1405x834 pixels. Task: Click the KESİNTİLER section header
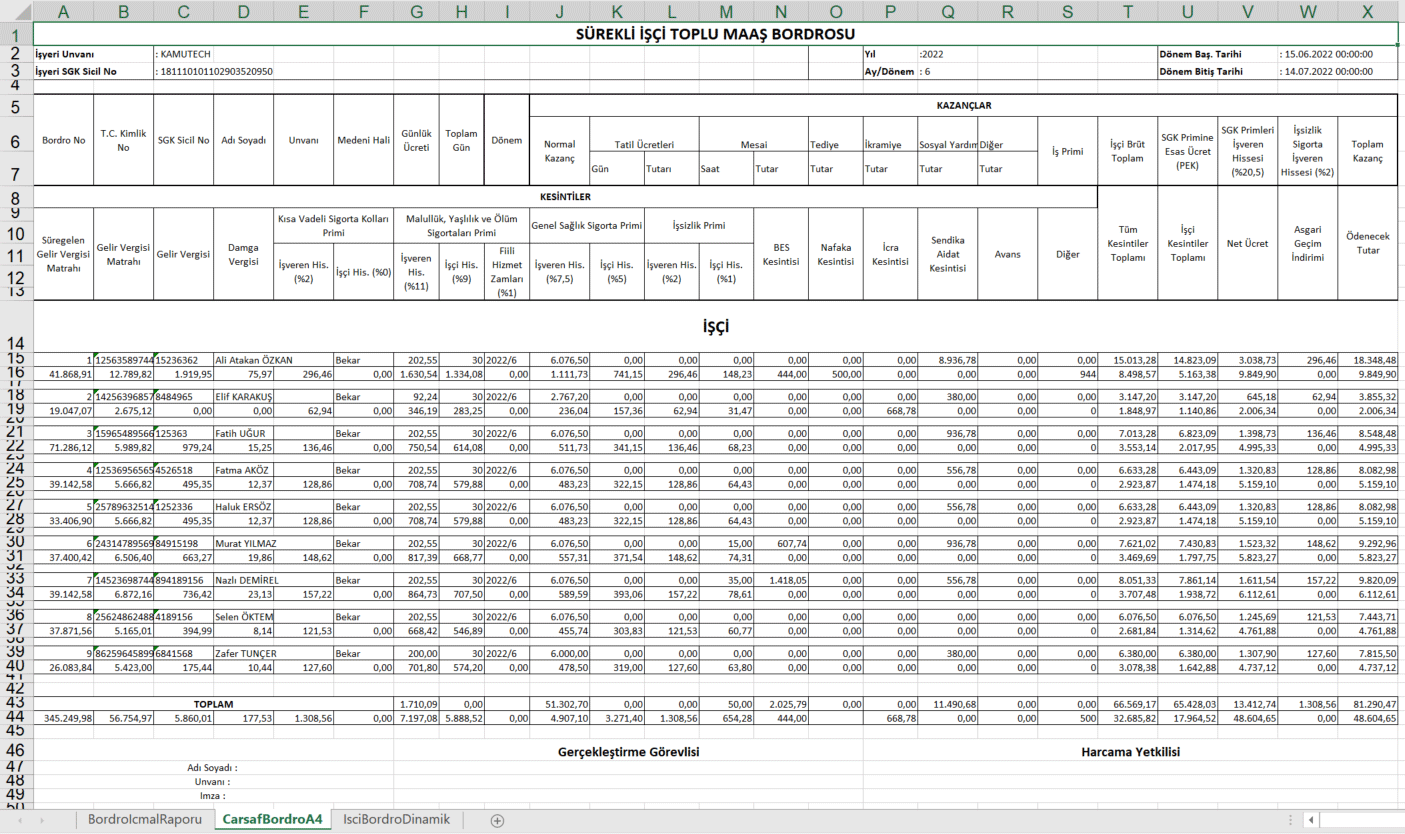(565, 196)
